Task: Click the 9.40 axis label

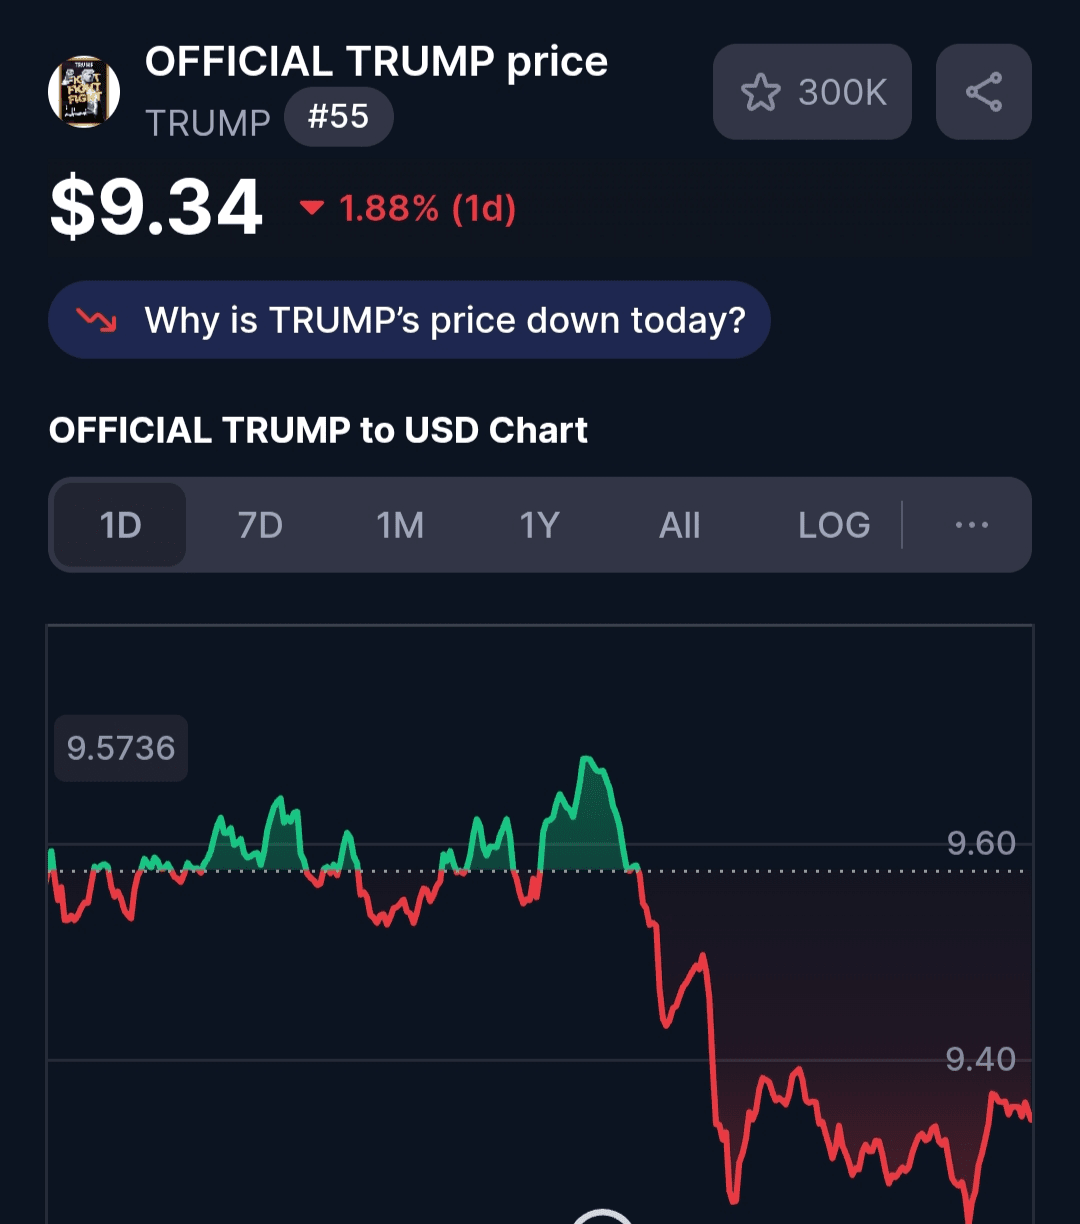Action: click(x=980, y=1059)
